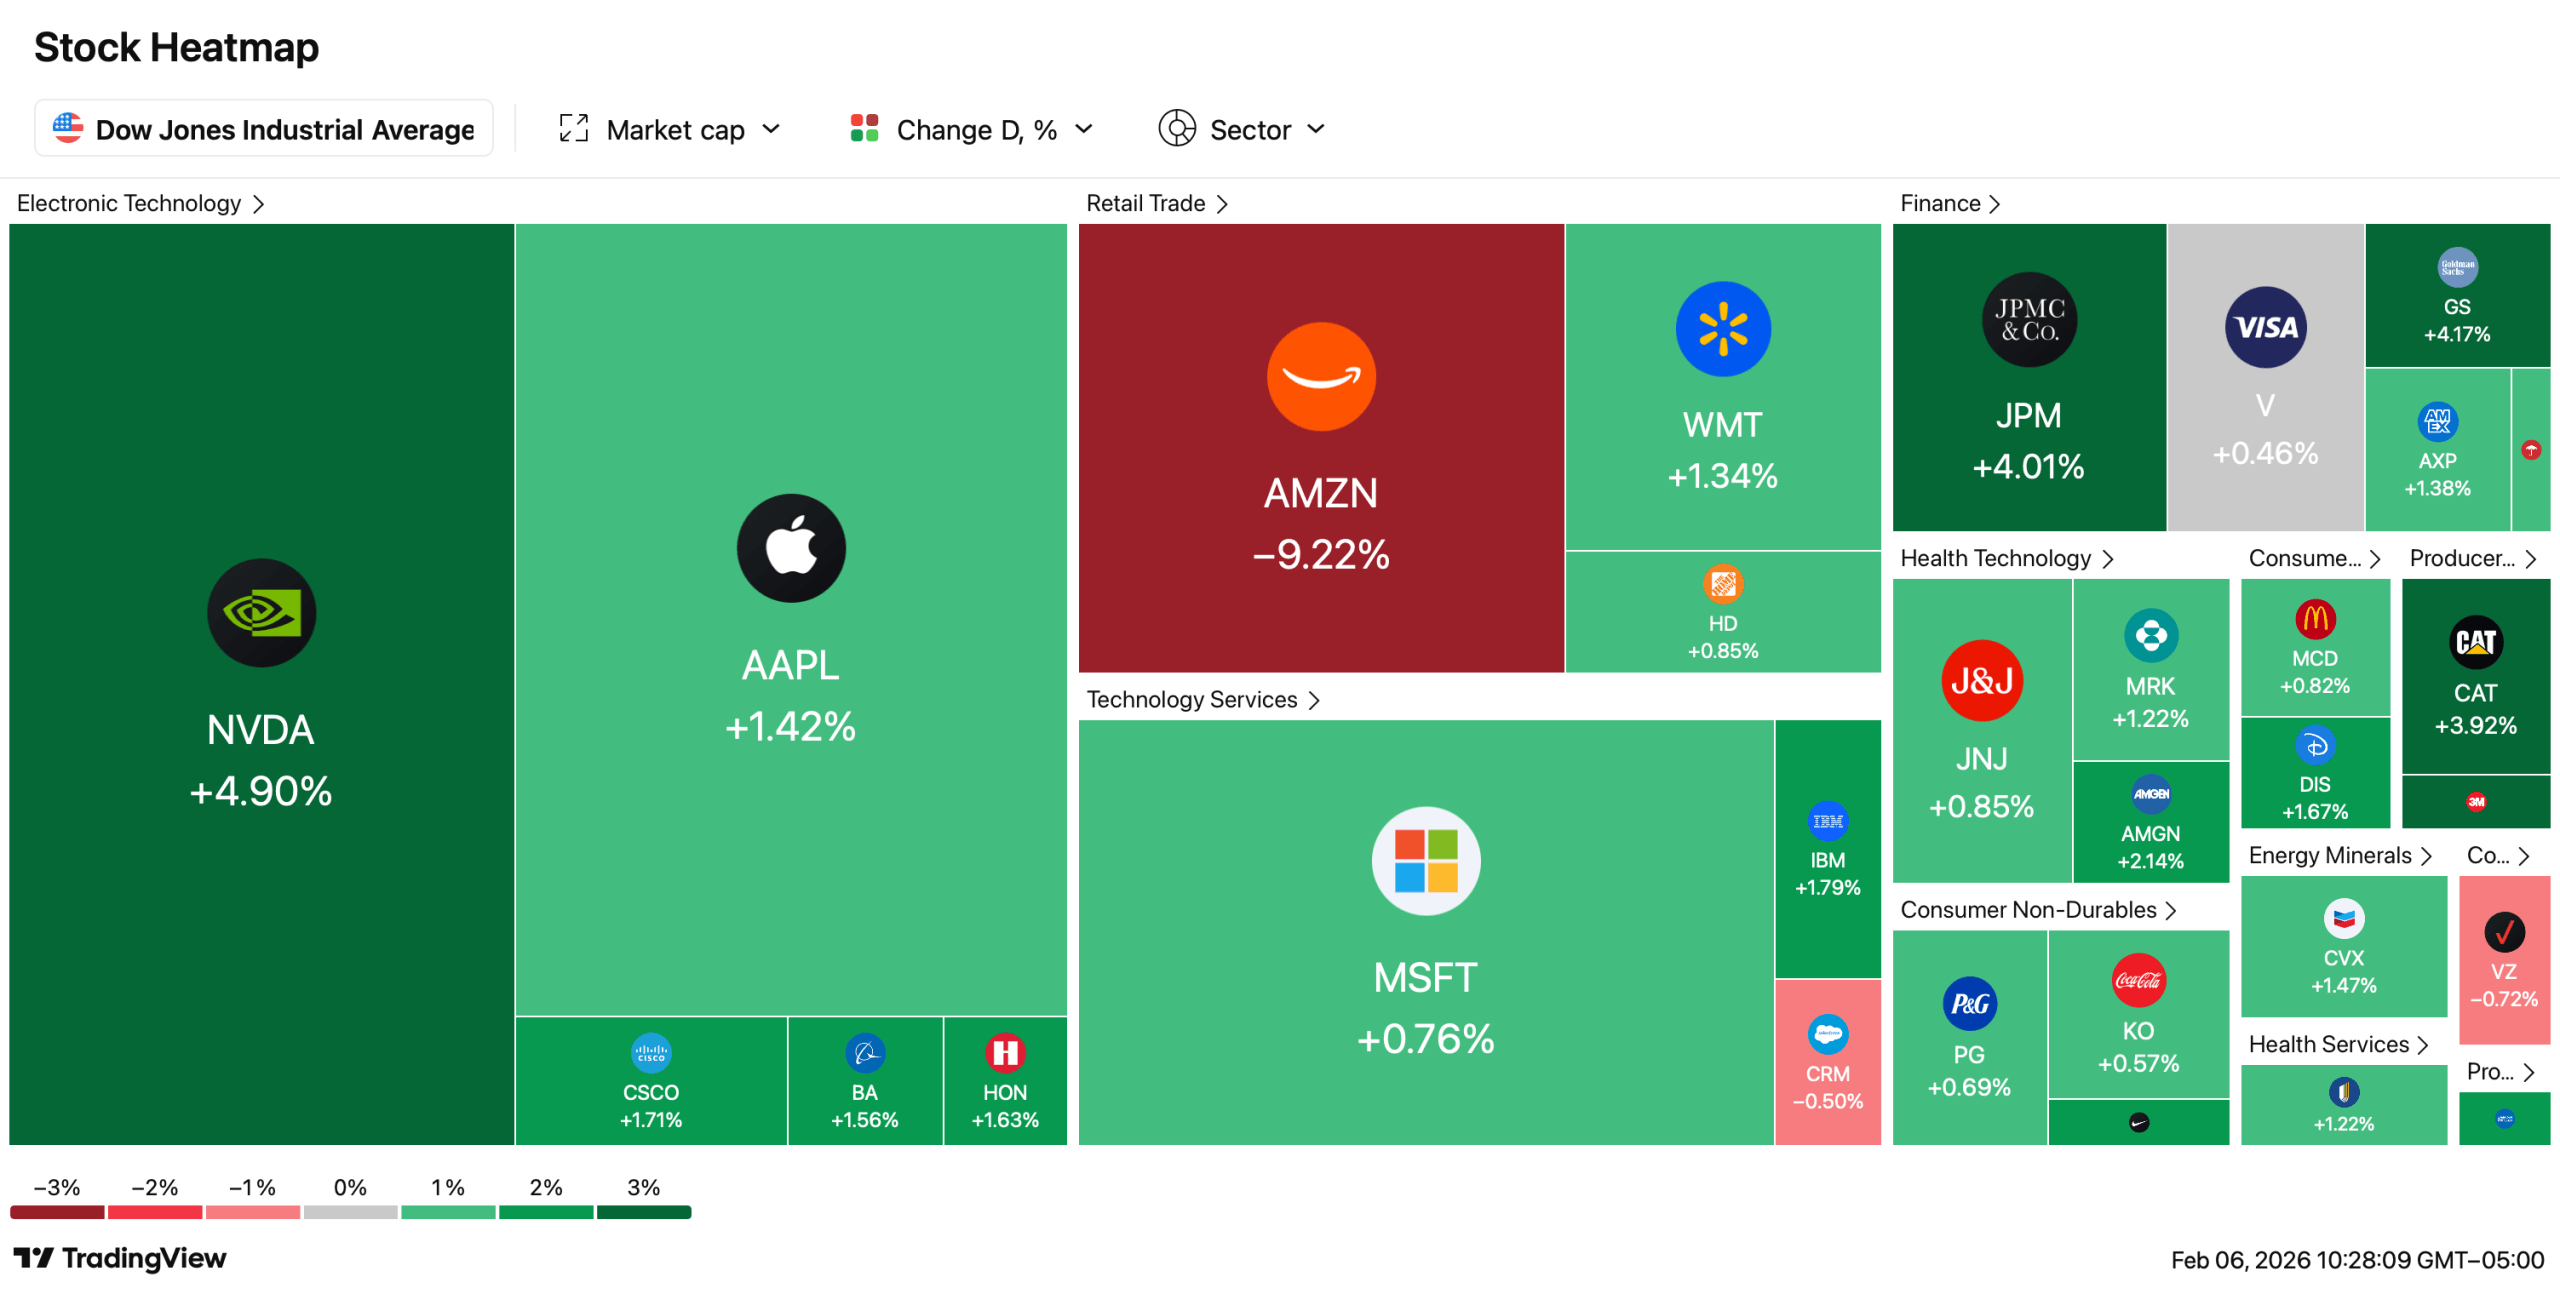Click the JPMC & Co. logo
2560x1294 pixels.
click(2028, 319)
